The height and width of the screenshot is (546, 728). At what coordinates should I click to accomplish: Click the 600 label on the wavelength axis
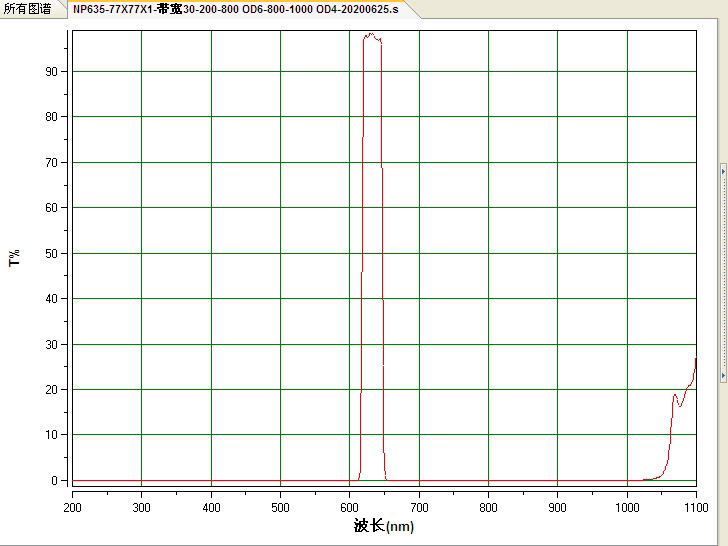[x=349, y=507]
